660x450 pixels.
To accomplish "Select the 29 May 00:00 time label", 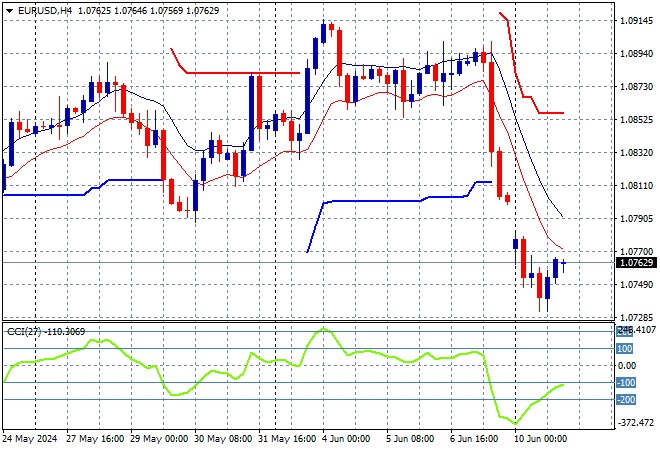I will [x=159, y=439].
